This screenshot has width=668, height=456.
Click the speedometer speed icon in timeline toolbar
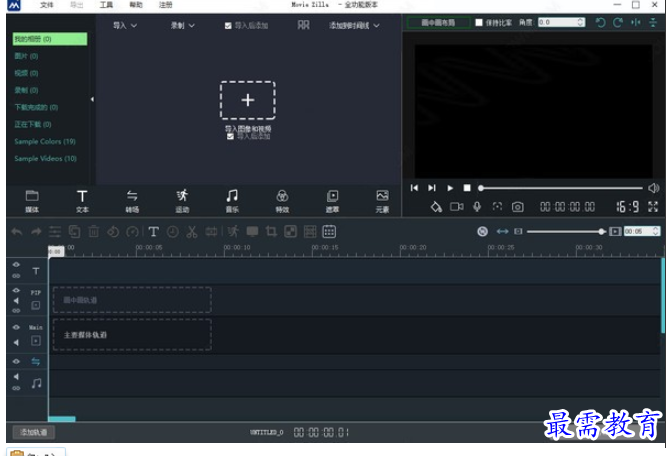[x=132, y=231]
